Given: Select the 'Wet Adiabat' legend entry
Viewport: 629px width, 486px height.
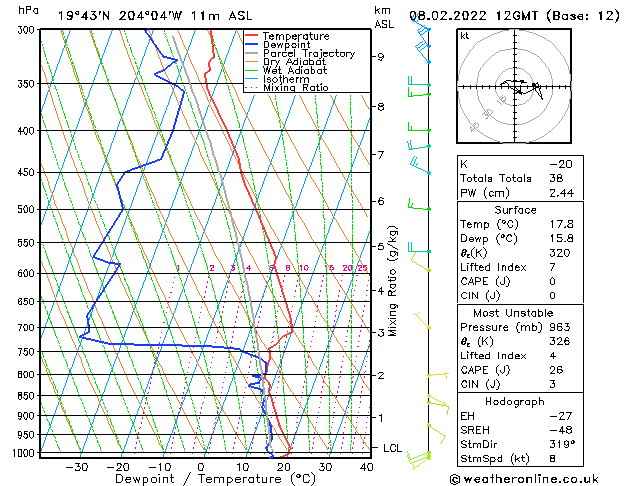Looking at the screenshot, I should [x=295, y=70].
